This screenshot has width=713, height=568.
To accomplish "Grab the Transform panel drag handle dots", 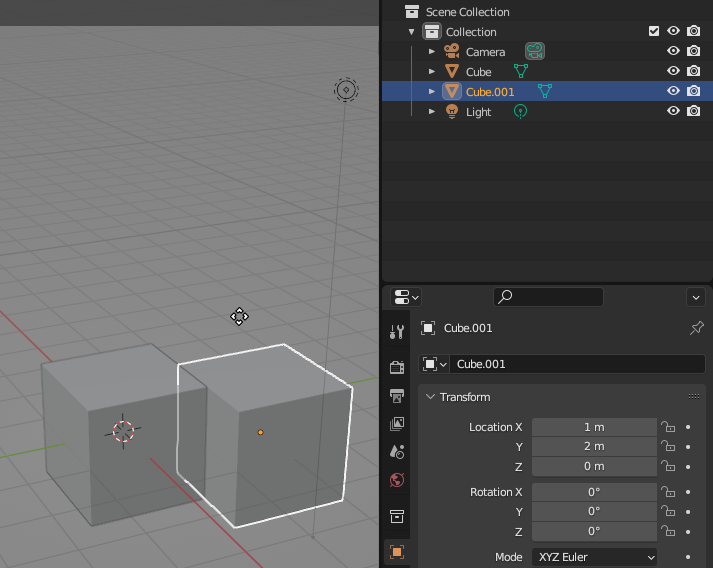I will pos(694,397).
